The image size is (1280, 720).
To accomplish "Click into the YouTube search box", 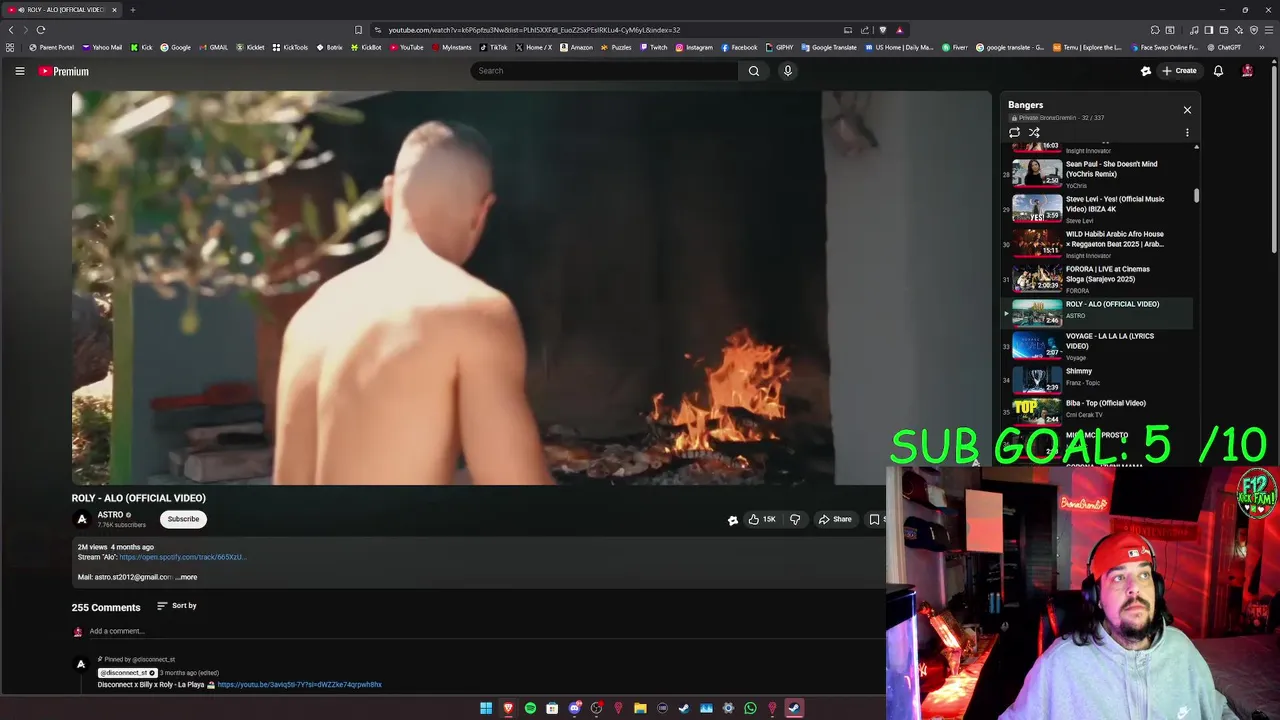I will coord(605,71).
